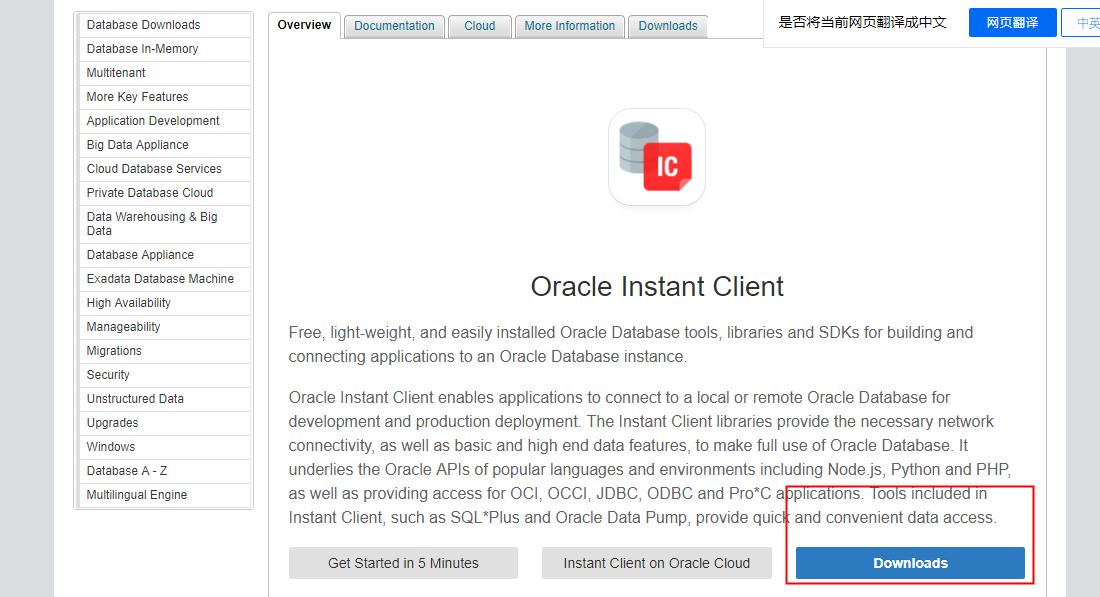
Task: Open More Key Features link
Action: (x=164, y=97)
